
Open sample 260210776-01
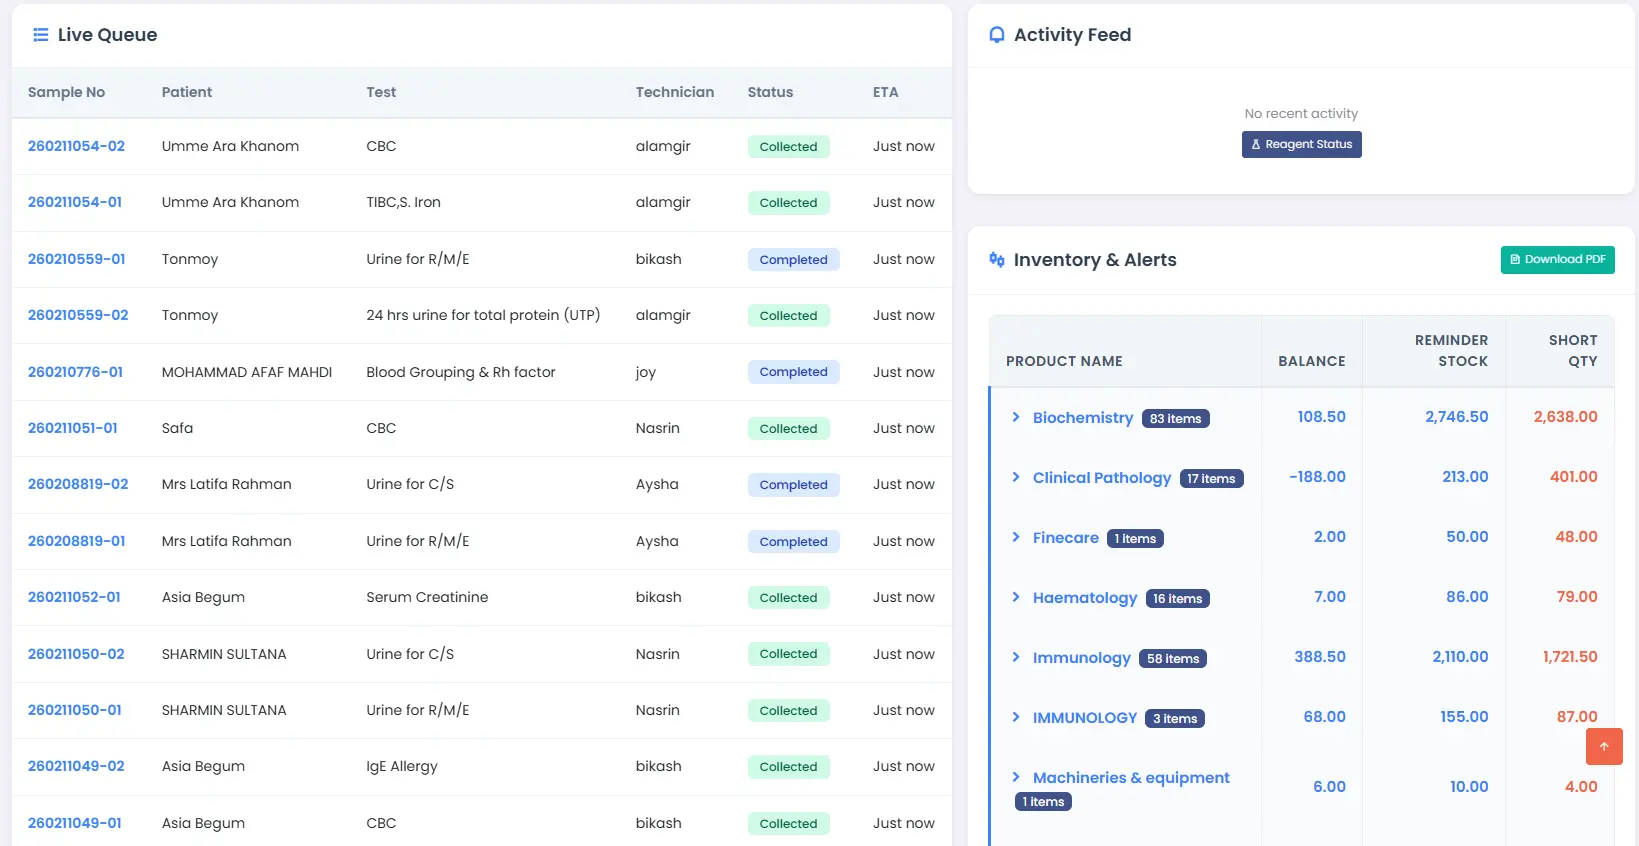(75, 372)
